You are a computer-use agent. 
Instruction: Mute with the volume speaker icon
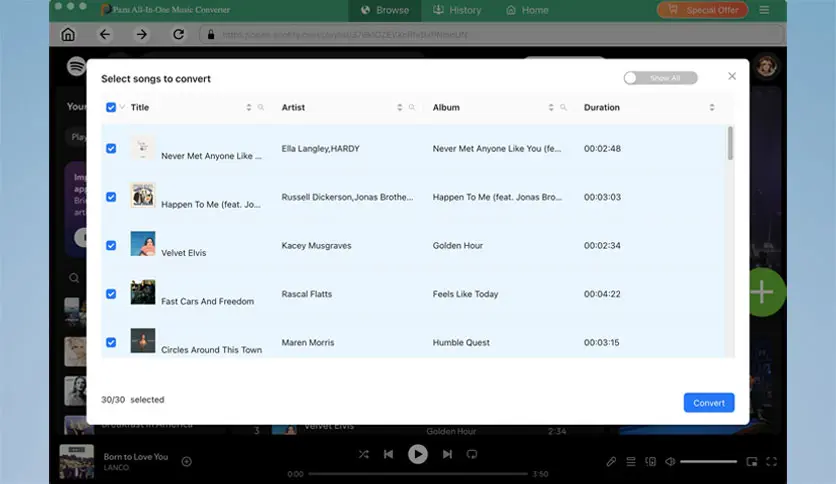670,462
